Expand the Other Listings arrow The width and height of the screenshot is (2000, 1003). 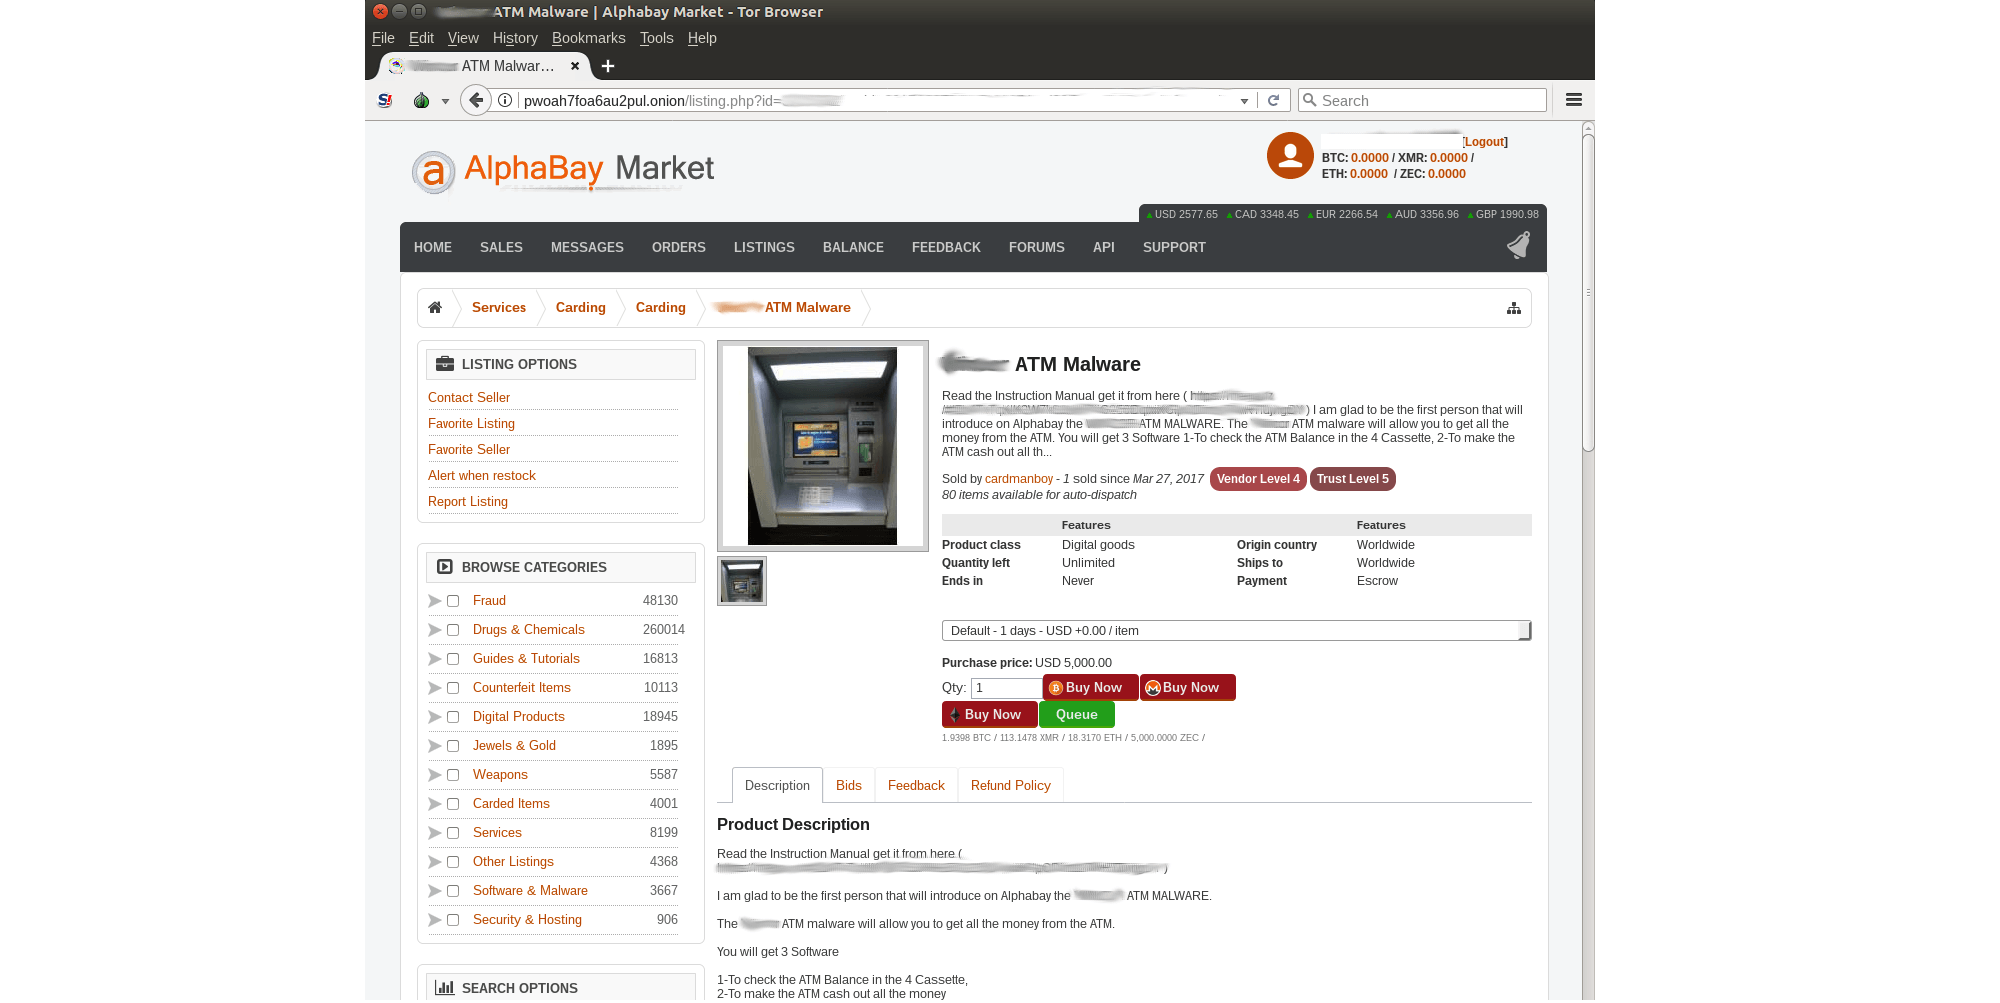click(434, 862)
